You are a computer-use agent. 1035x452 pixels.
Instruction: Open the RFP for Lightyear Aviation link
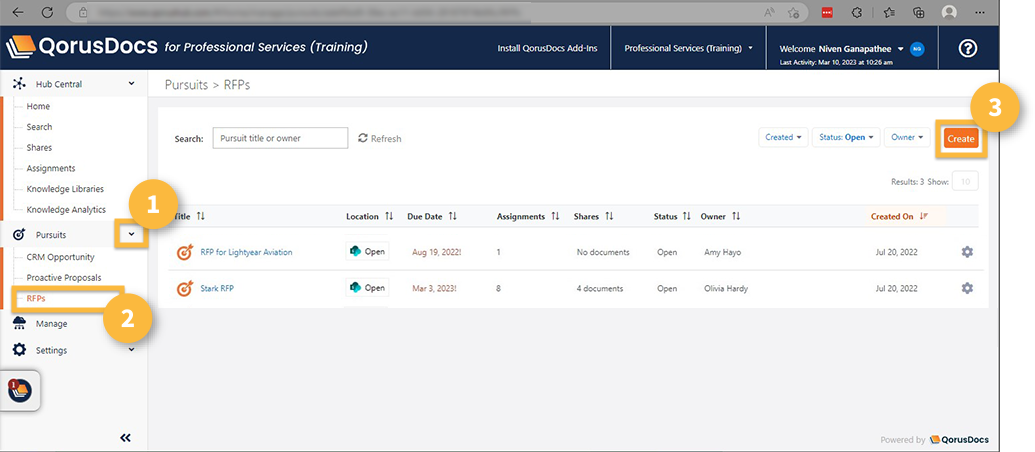click(246, 252)
